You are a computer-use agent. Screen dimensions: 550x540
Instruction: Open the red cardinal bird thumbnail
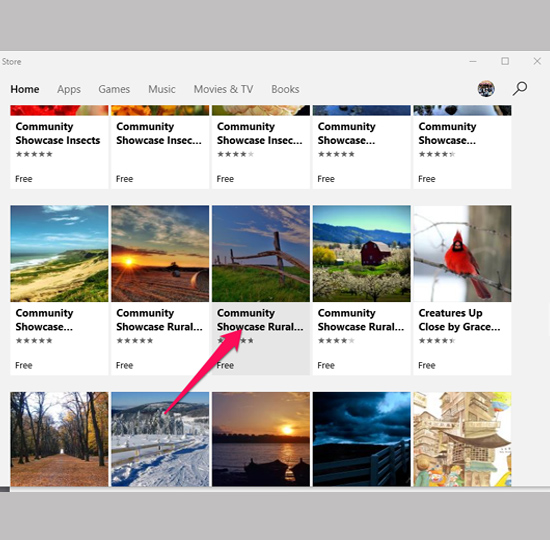point(462,254)
